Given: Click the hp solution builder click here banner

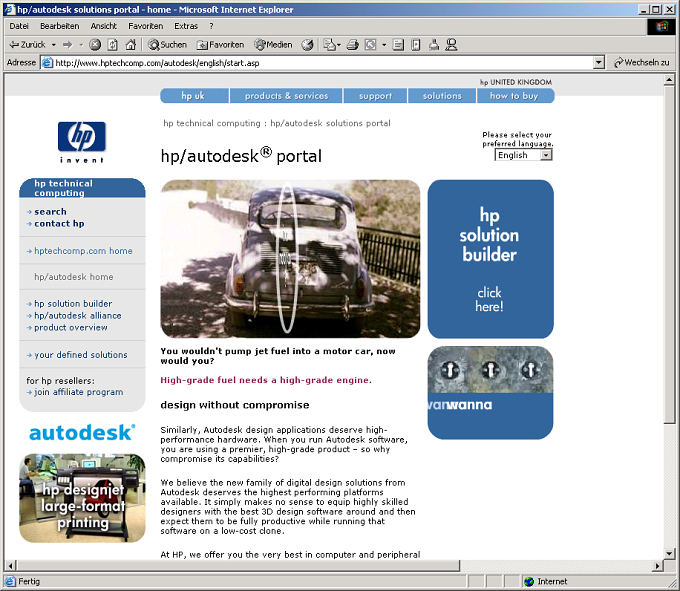Looking at the screenshot, I should [x=490, y=259].
